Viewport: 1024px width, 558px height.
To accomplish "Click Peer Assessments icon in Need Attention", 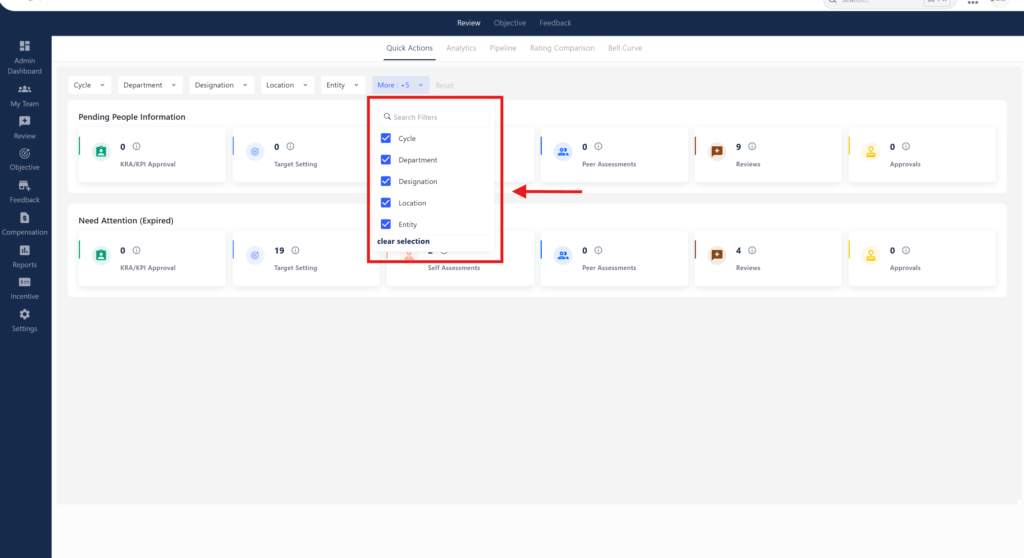I will point(563,255).
